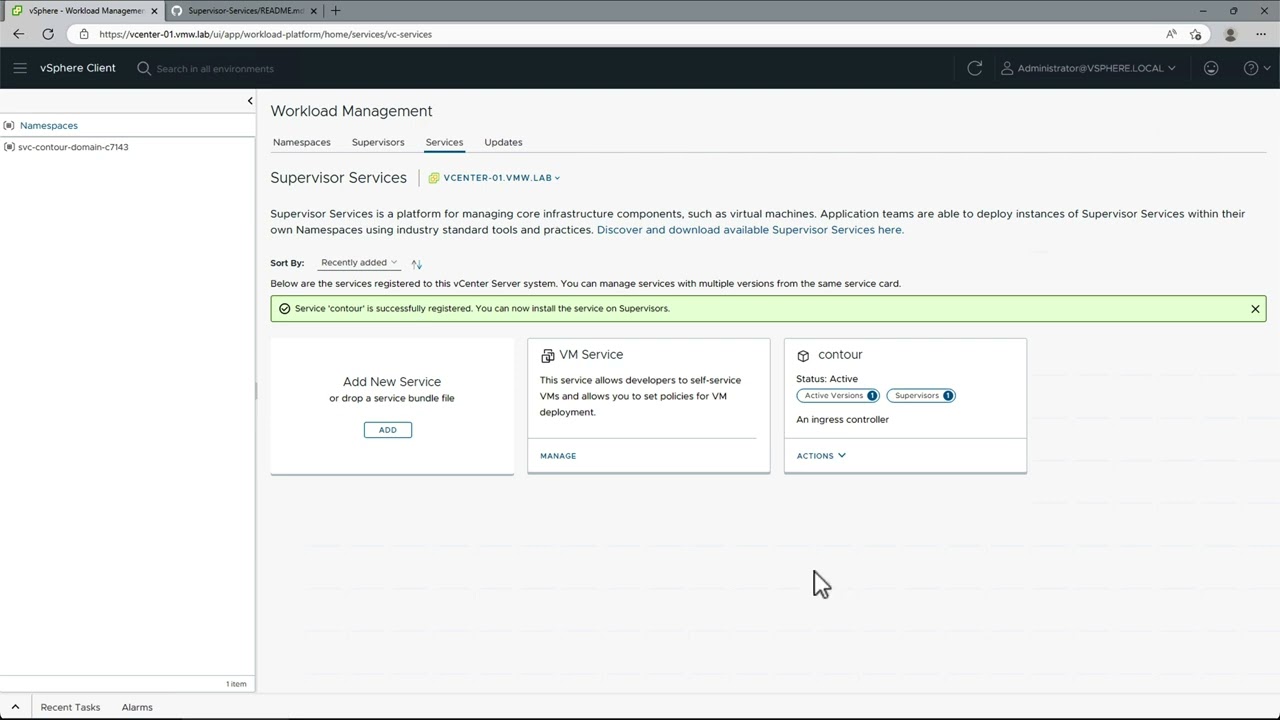This screenshot has height=720, width=1280.
Task: Click the green success check icon
Action: click(284, 309)
